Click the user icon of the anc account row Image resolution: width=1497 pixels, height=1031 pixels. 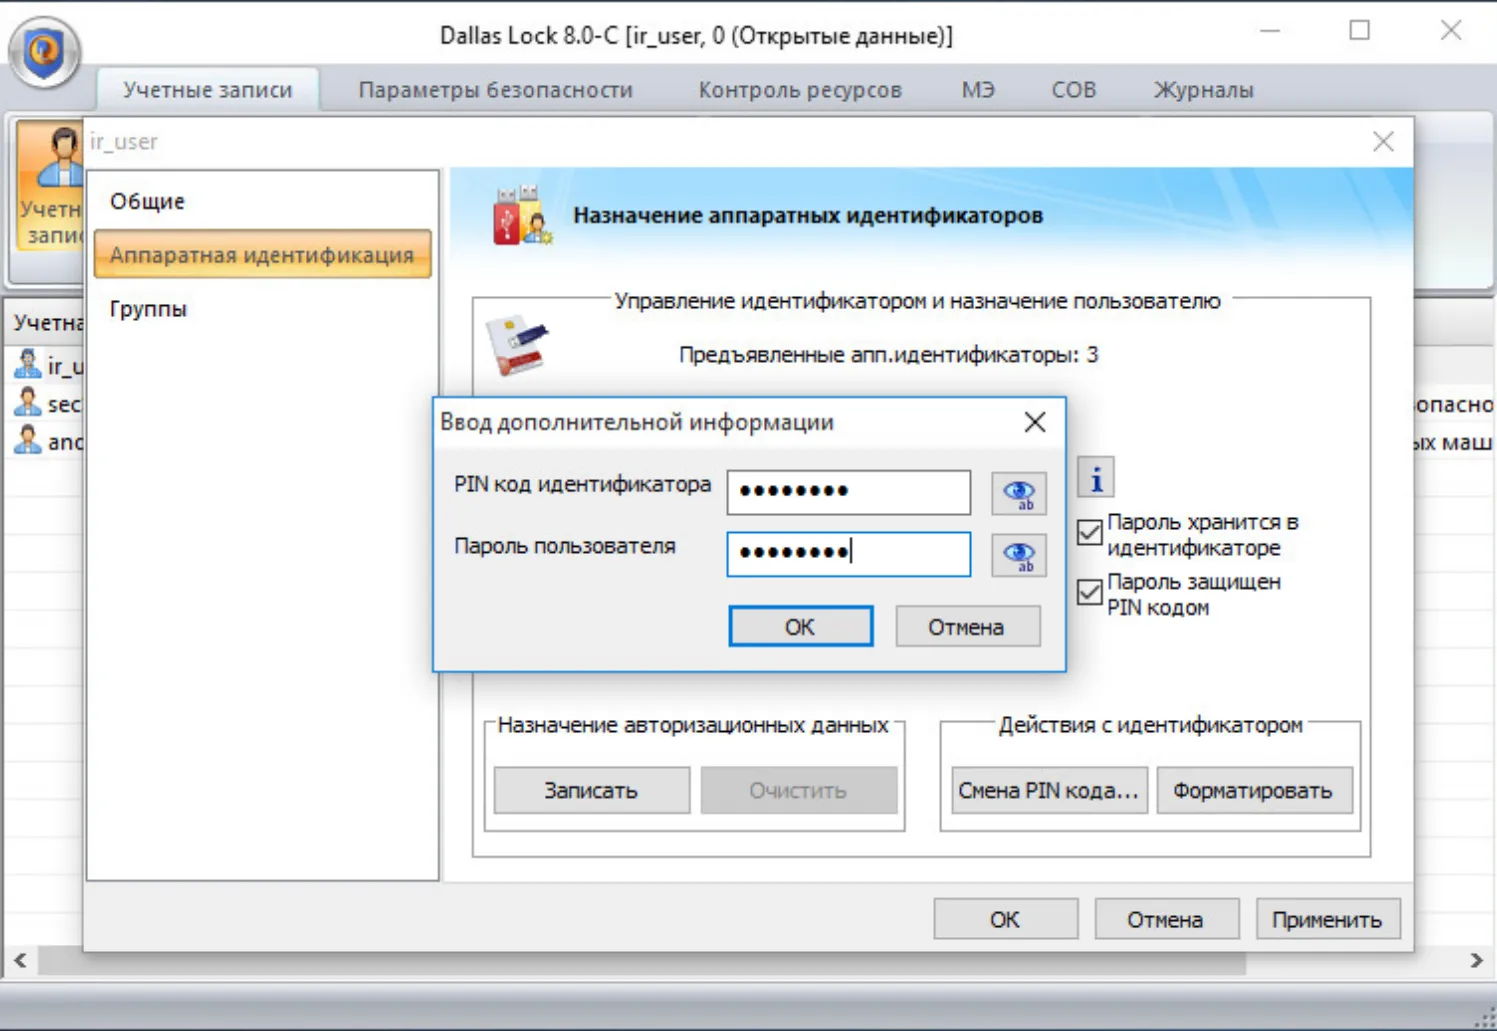pyautogui.click(x=28, y=440)
